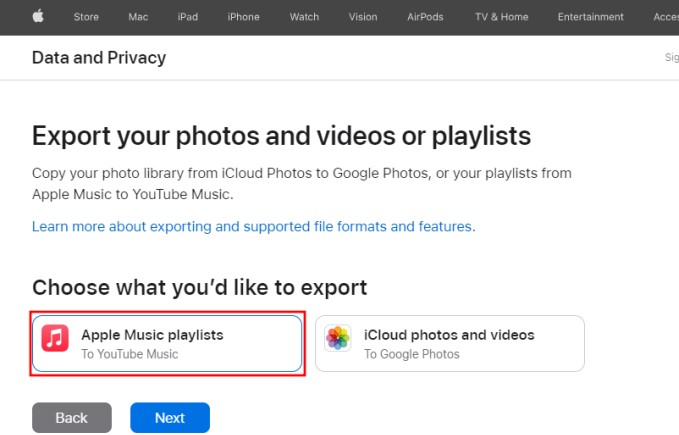This screenshot has height=435, width=679.
Task: Select Apple Music playlists export option
Action: [x=167, y=344]
